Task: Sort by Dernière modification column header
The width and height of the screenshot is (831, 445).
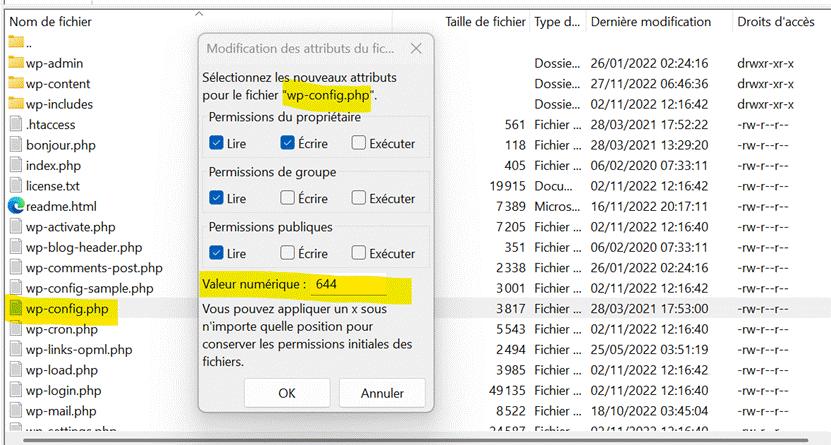Action: click(x=650, y=21)
